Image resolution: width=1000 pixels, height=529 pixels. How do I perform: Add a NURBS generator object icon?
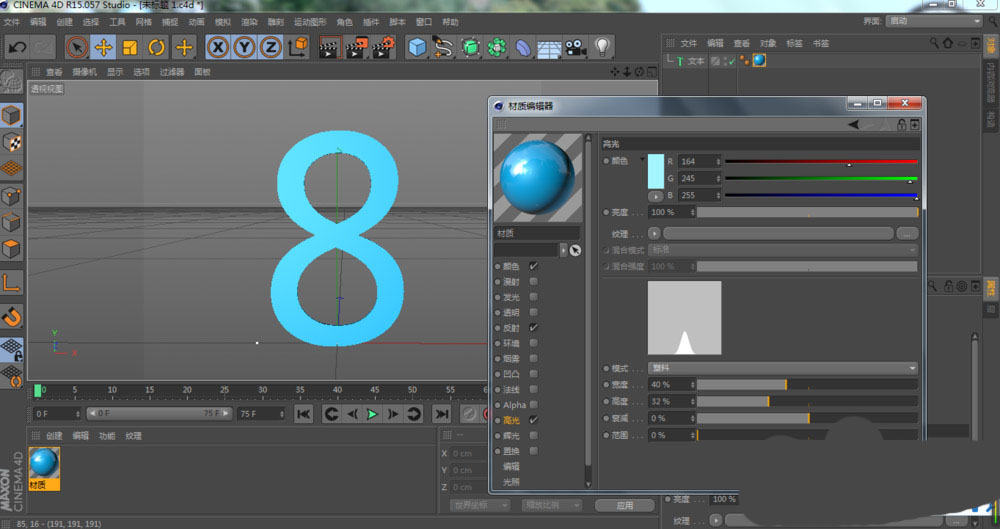[x=470, y=47]
